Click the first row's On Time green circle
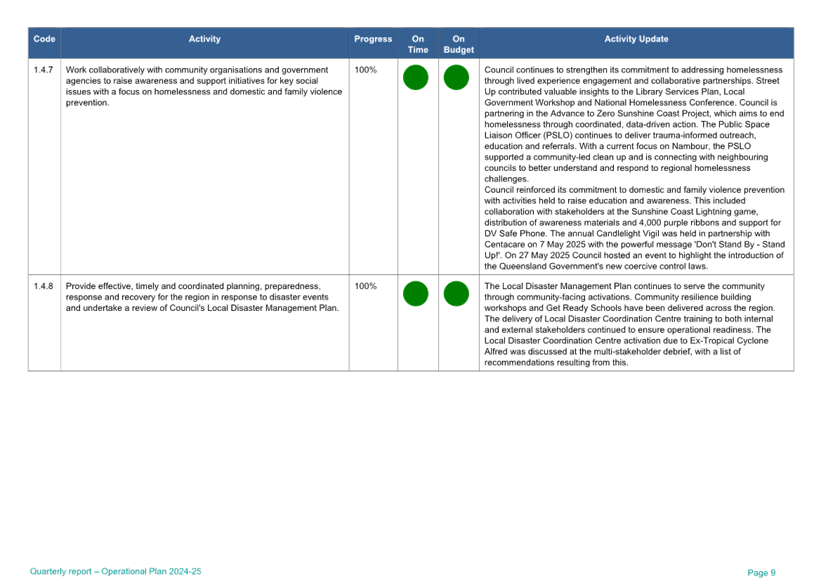821x581 pixels. pos(416,77)
